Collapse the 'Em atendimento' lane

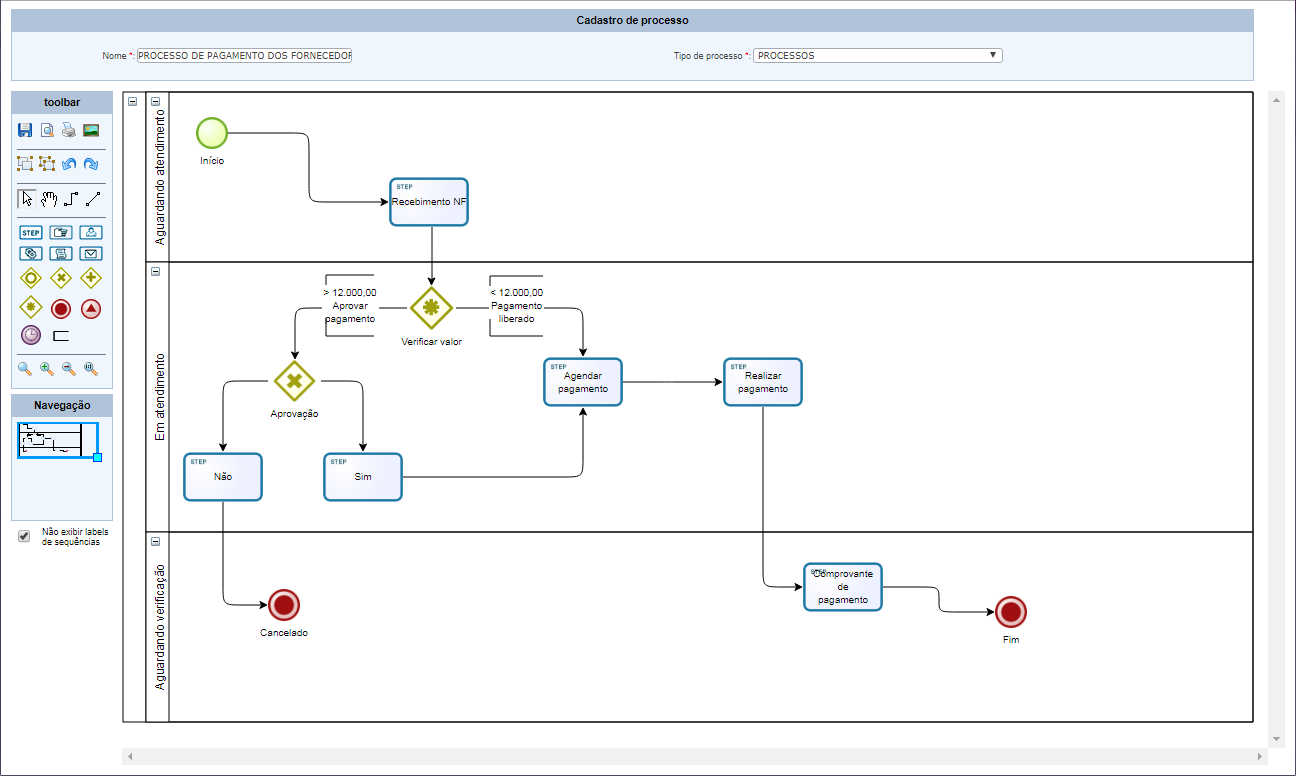click(x=155, y=271)
